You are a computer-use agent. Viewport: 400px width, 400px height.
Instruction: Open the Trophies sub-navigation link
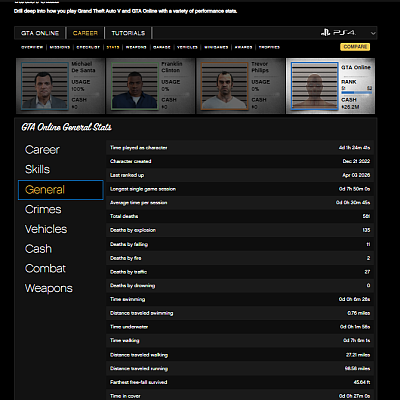[269, 47]
